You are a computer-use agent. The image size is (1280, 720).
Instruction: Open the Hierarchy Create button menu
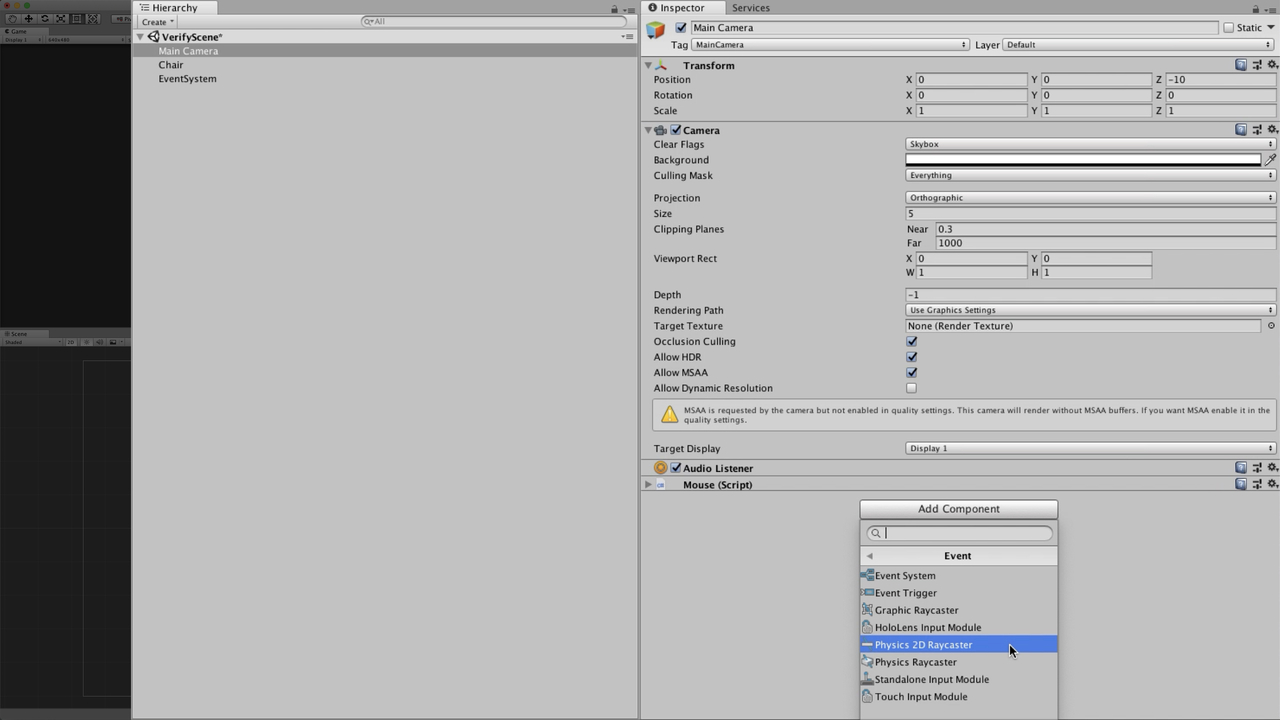157,22
